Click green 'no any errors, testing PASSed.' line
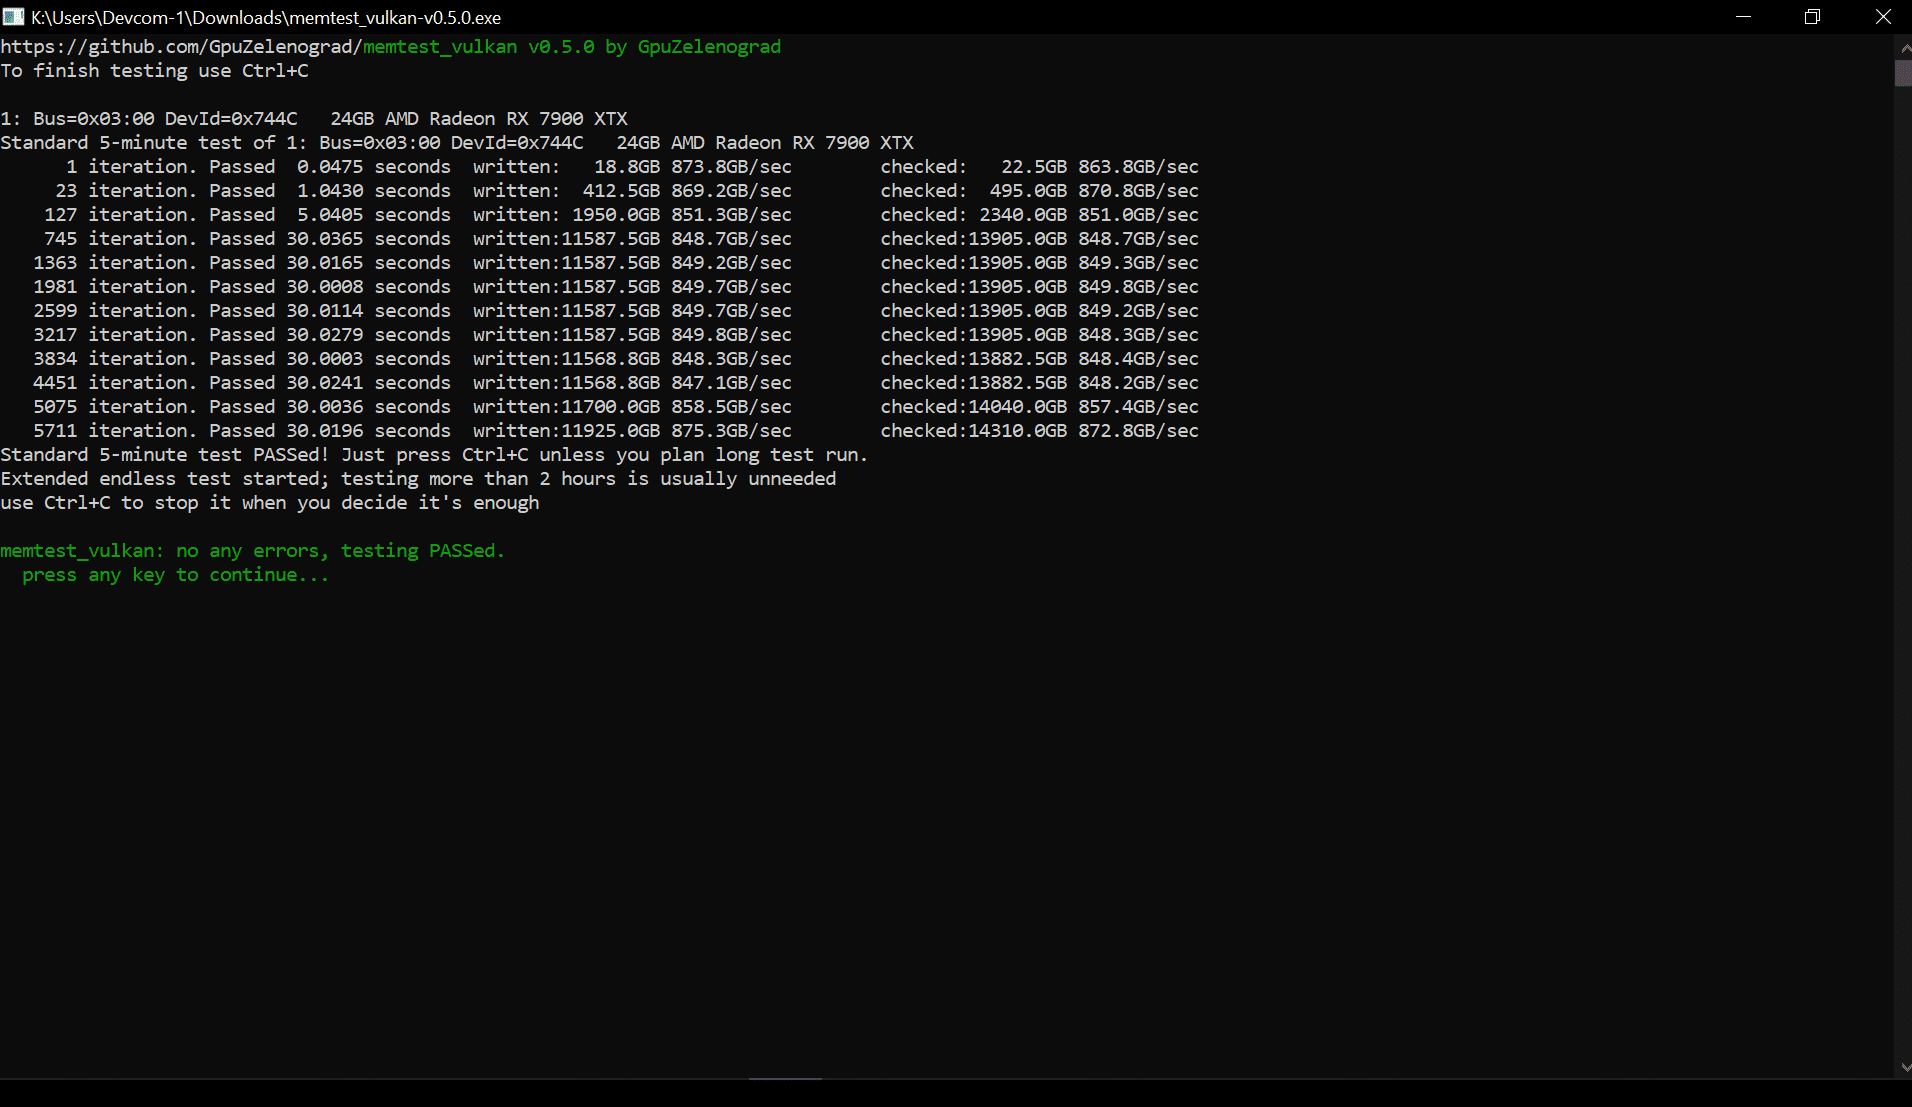1912x1107 pixels. [x=253, y=551]
